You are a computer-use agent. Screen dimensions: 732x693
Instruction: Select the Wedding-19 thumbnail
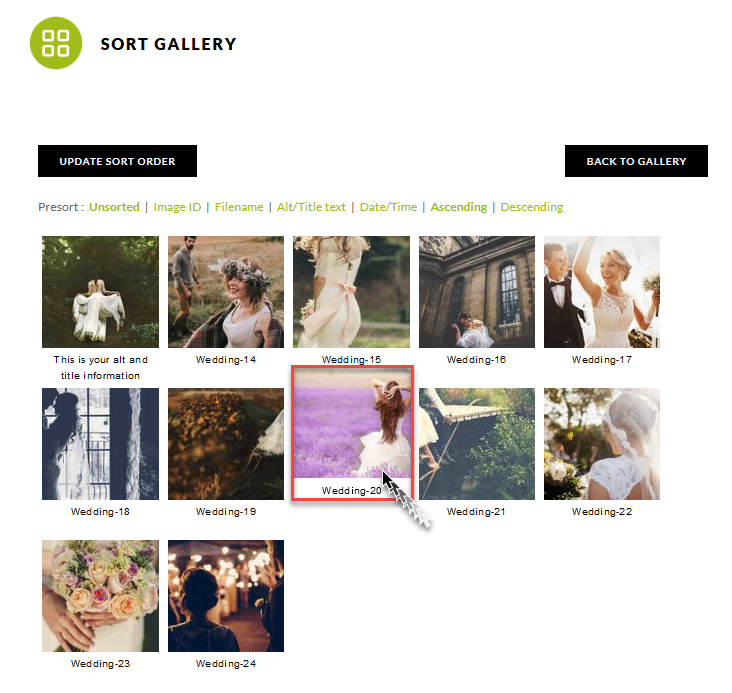[226, 444]
